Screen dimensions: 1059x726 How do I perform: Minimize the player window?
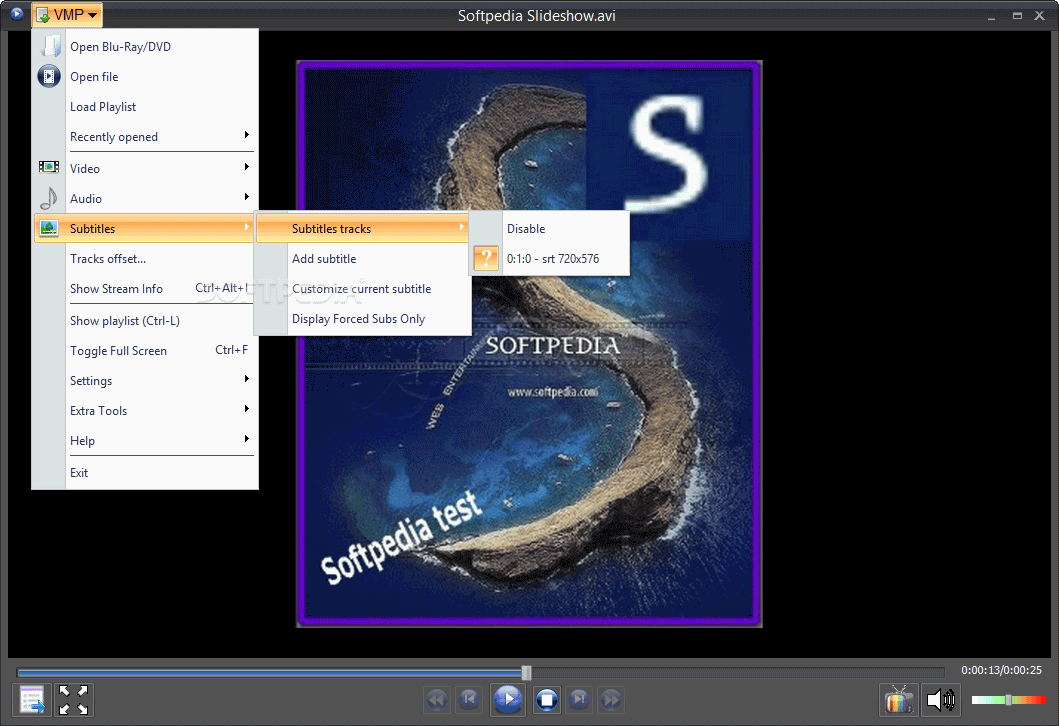(x=991, y=16)
